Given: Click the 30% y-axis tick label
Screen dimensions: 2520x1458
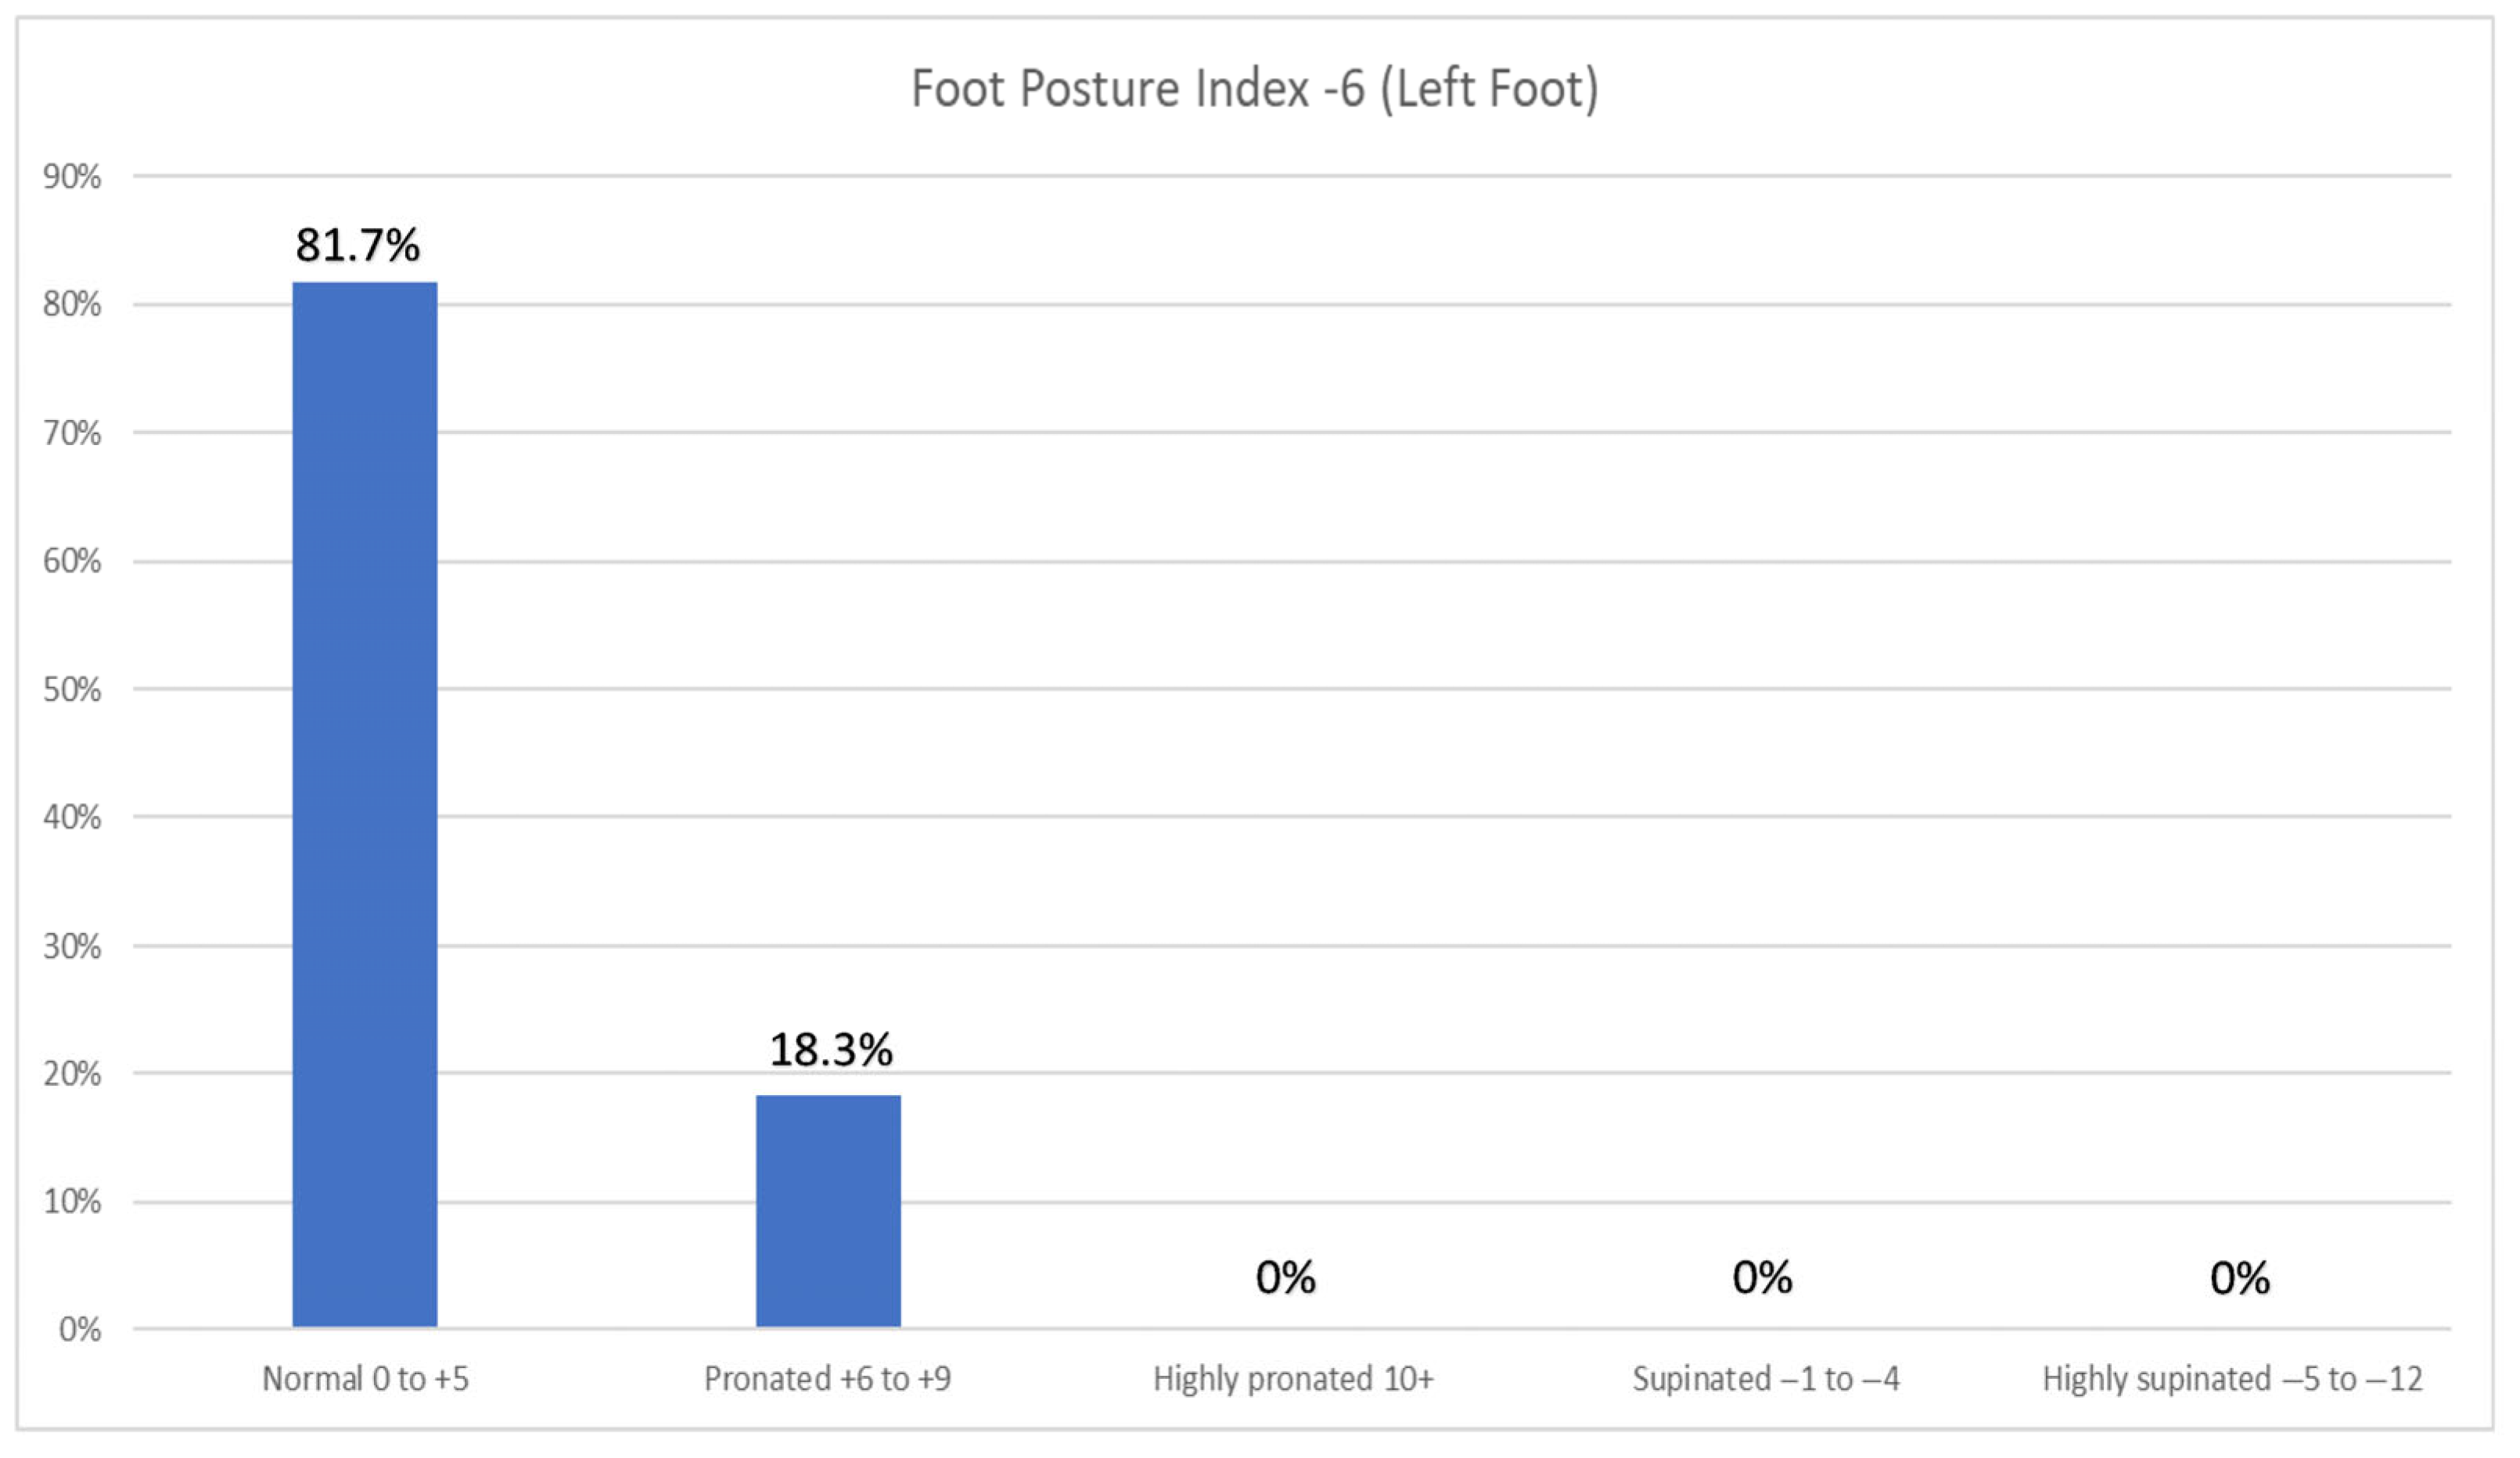Looking at the screenshot, I should click(x=72, y=946).
